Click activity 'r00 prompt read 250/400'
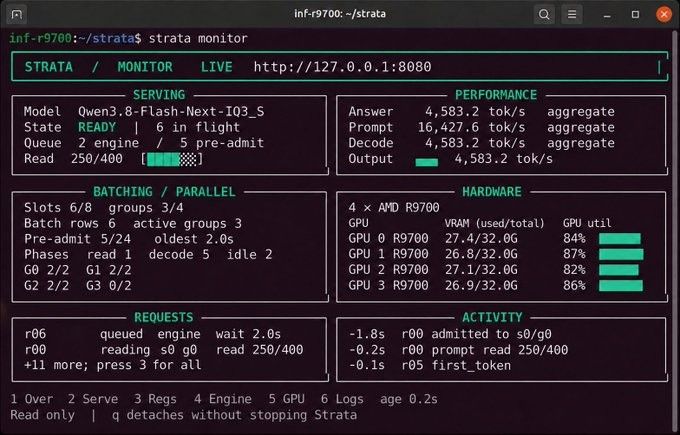 (x=484, y=350)
